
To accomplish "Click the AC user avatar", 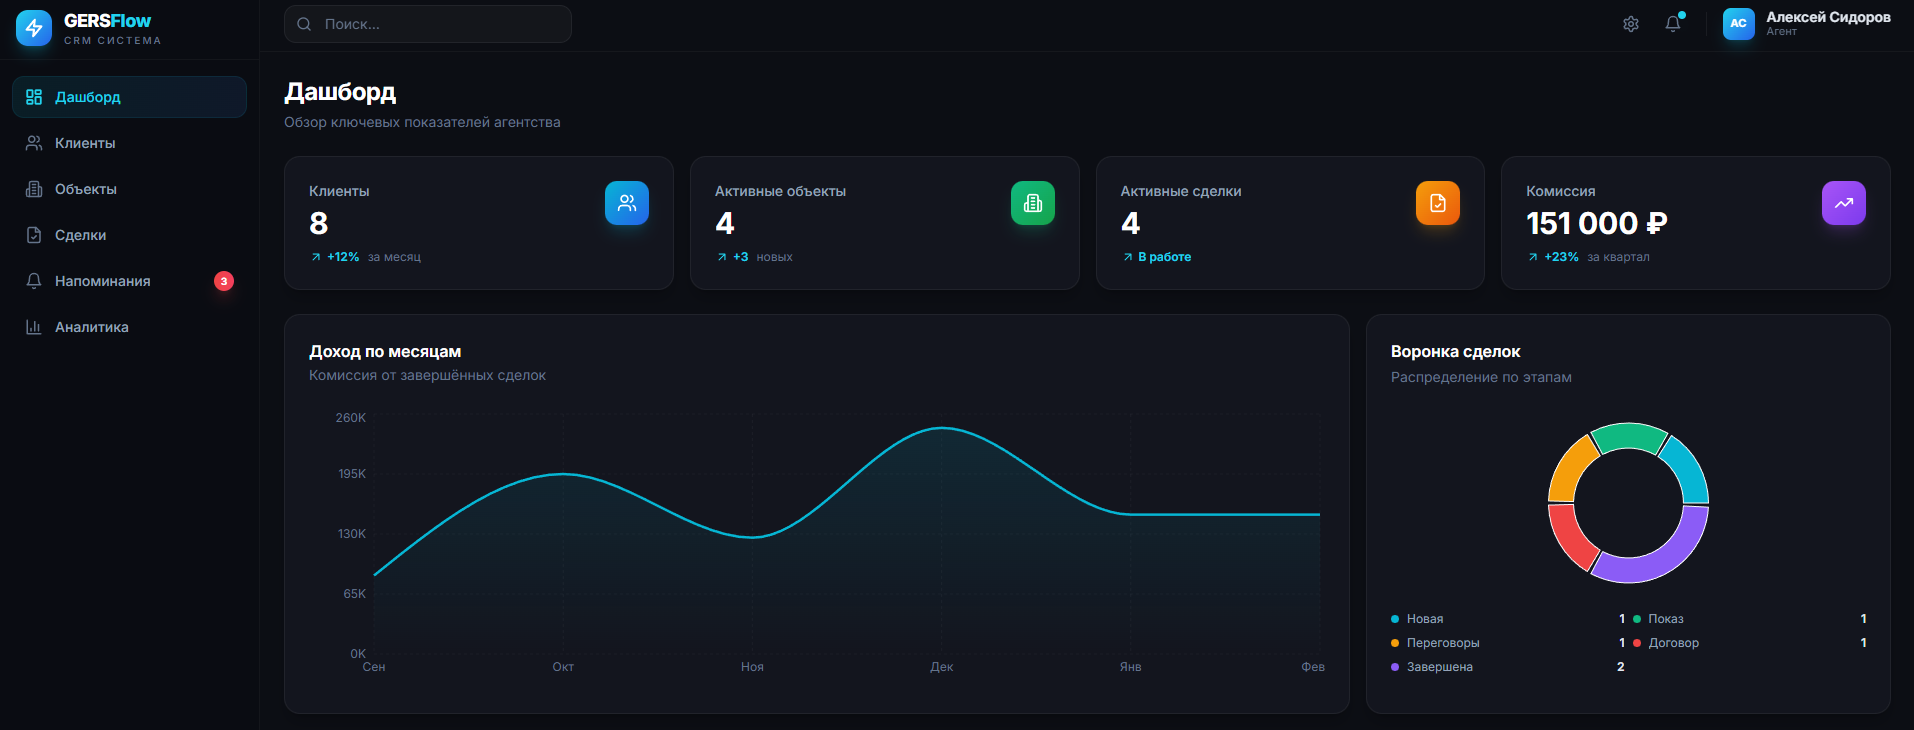I will [x=1739, y=24].
